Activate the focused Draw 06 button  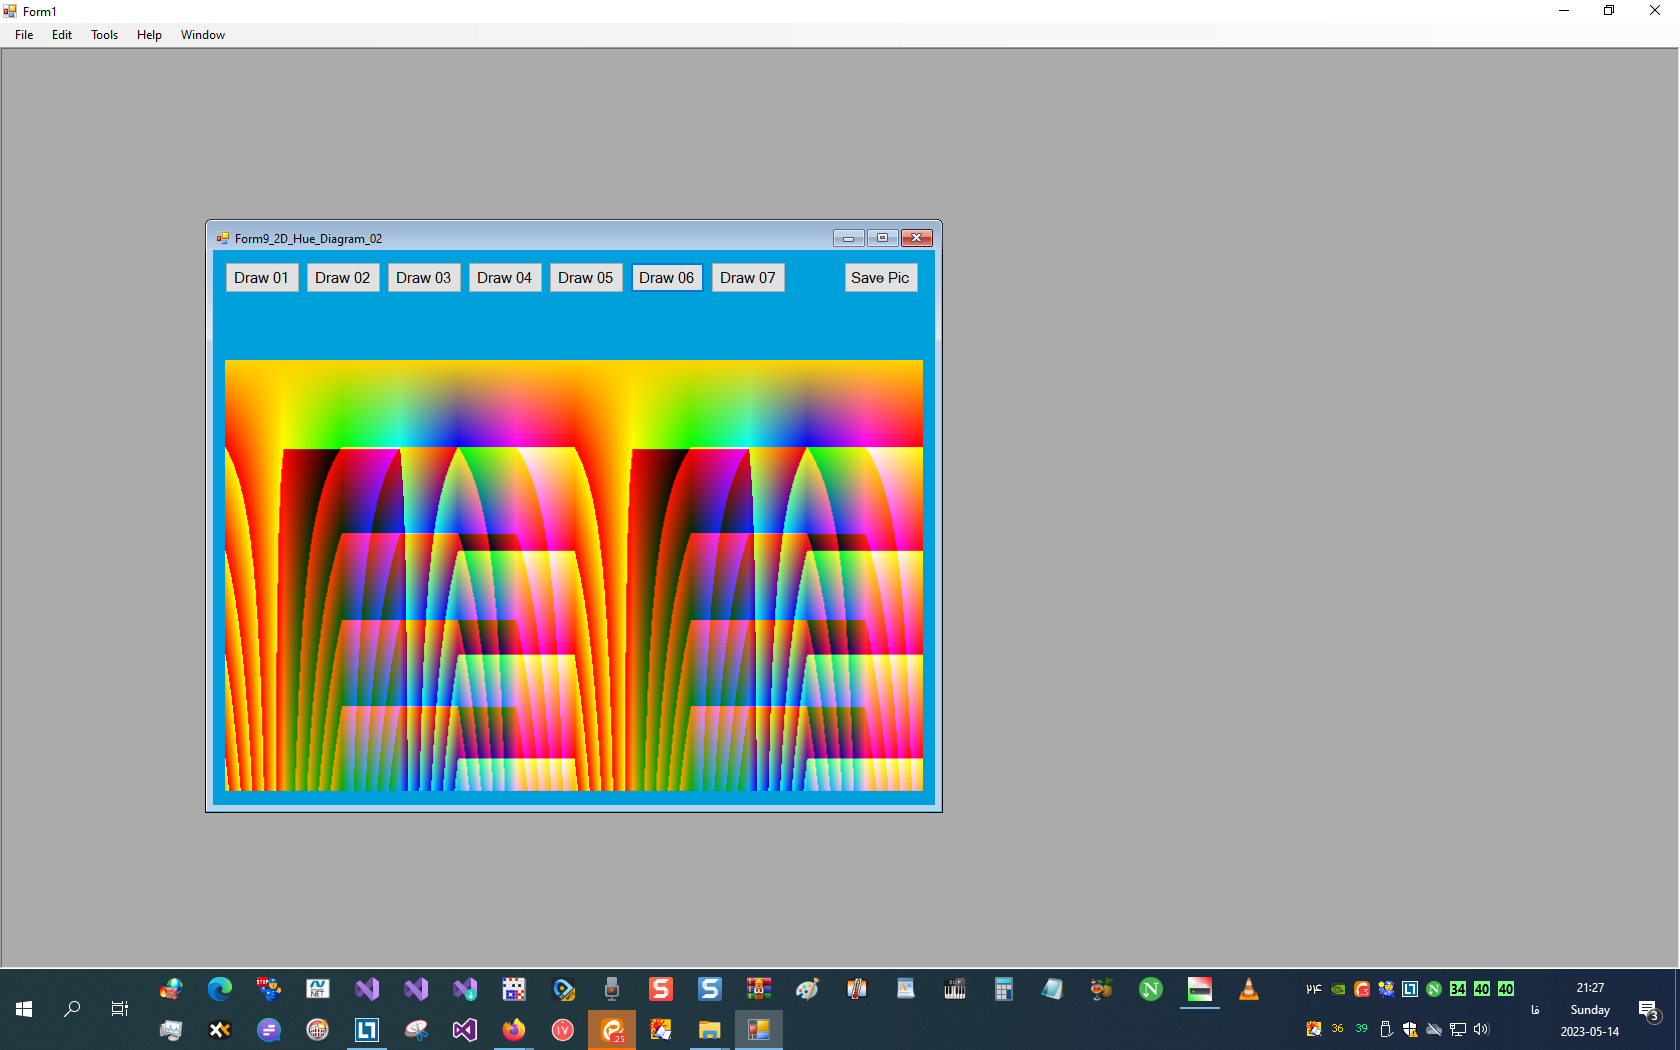pyautogui.click(x=667, y=278)
